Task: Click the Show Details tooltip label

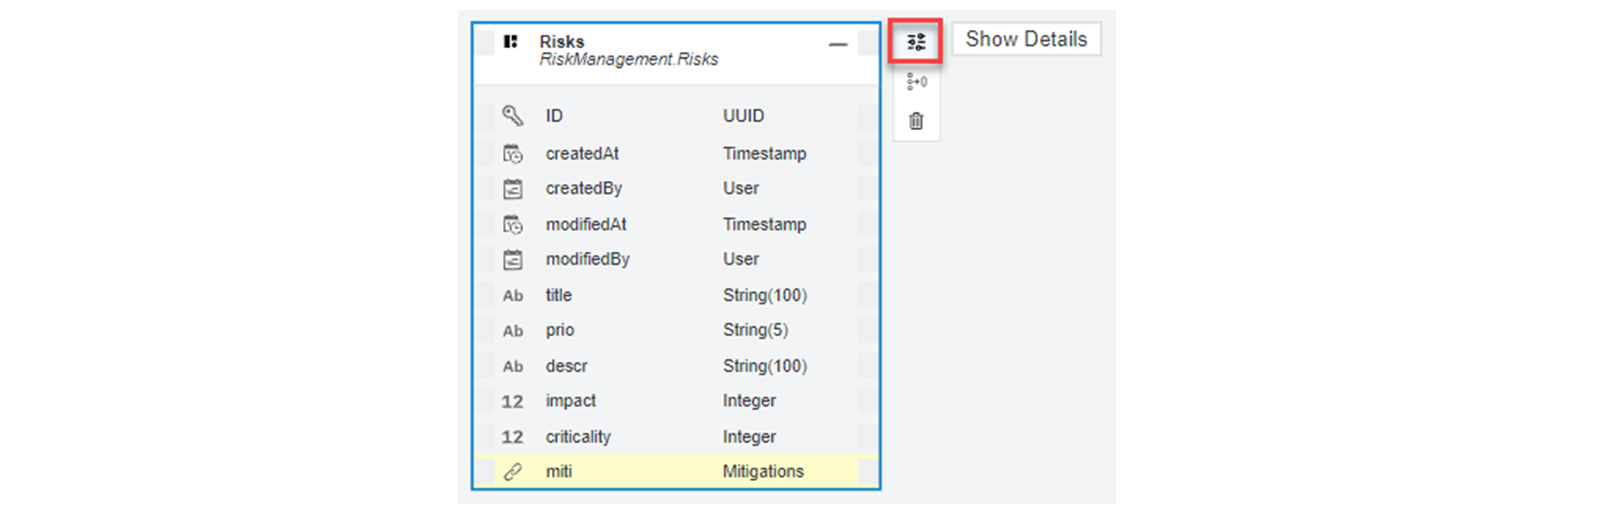Action: pyautogui.click(x=1026, y=39)
